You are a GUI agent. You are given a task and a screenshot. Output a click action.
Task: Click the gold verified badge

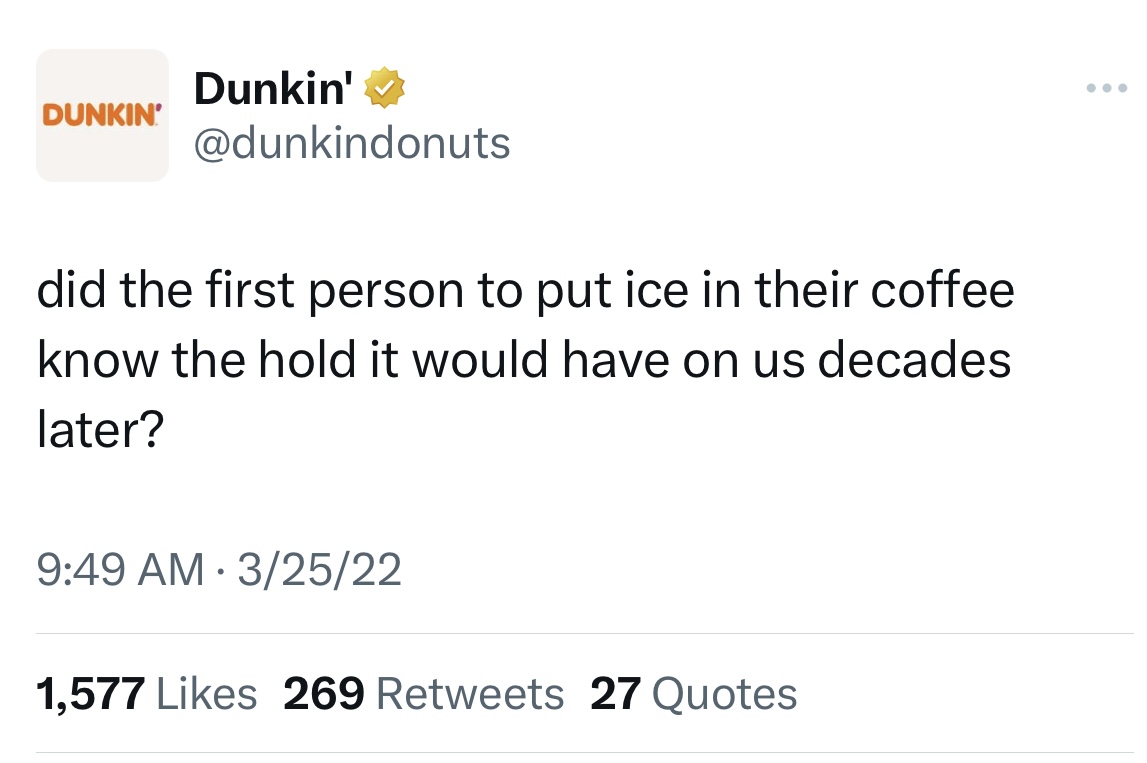click(x=385, y=89)
